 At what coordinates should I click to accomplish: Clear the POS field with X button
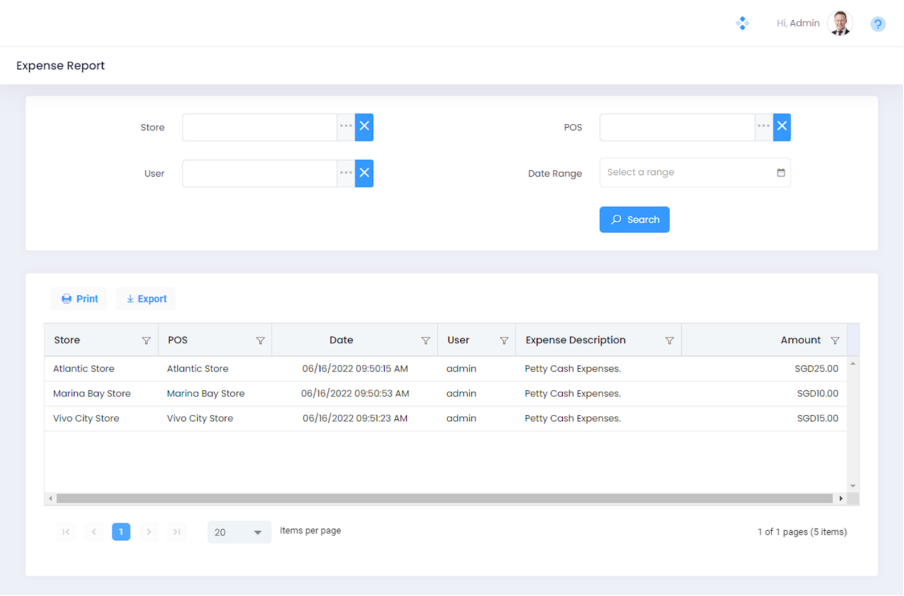click(x=782, y=127)
